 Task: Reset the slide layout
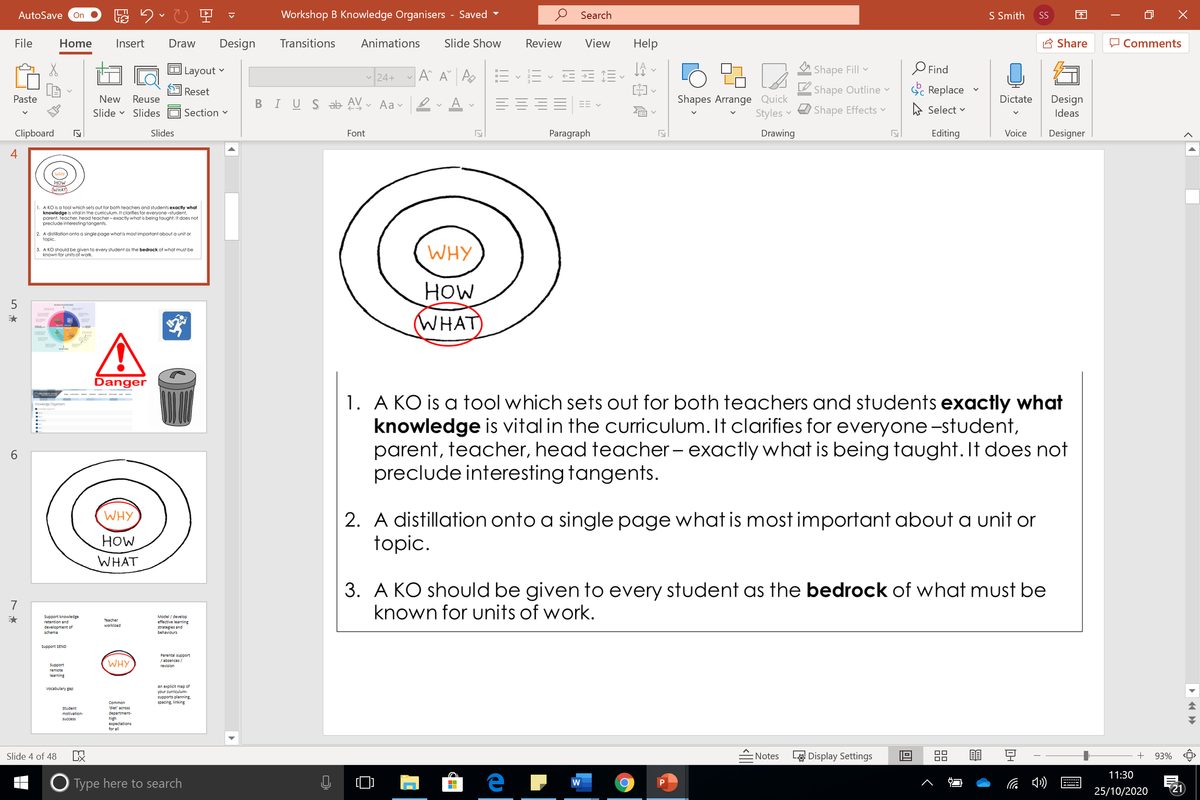(x=188, y=91)
